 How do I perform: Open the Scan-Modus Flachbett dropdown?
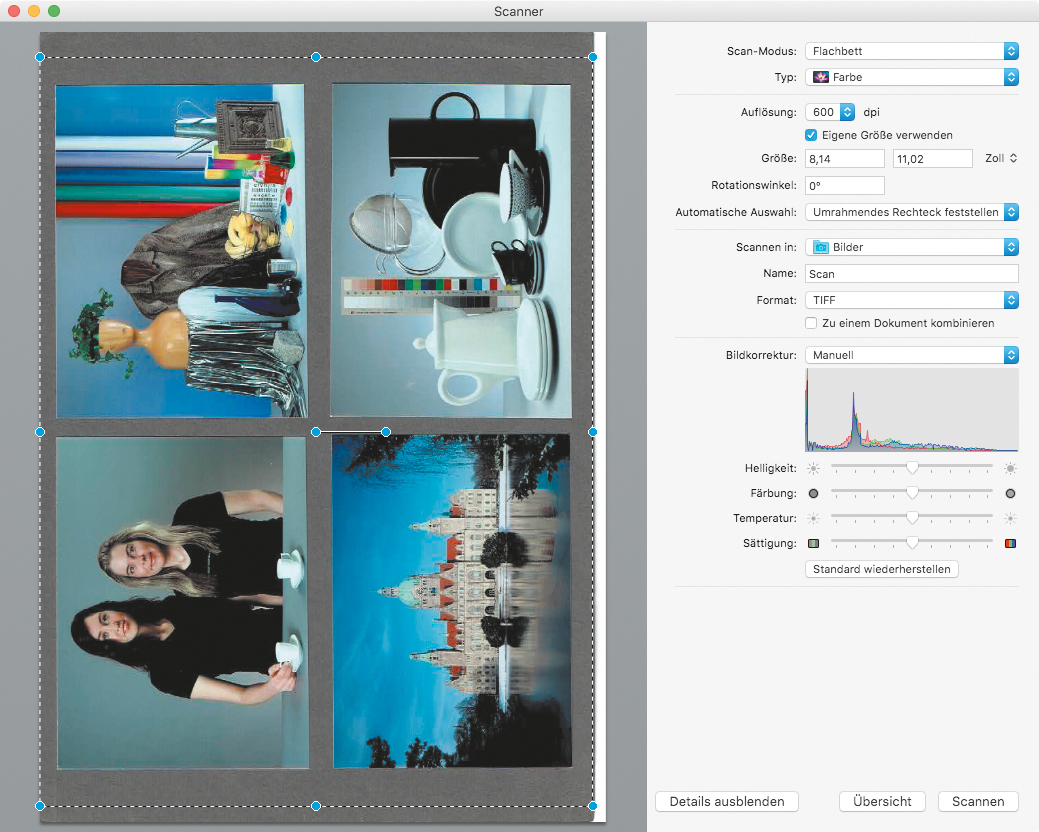tap(911, 51)
